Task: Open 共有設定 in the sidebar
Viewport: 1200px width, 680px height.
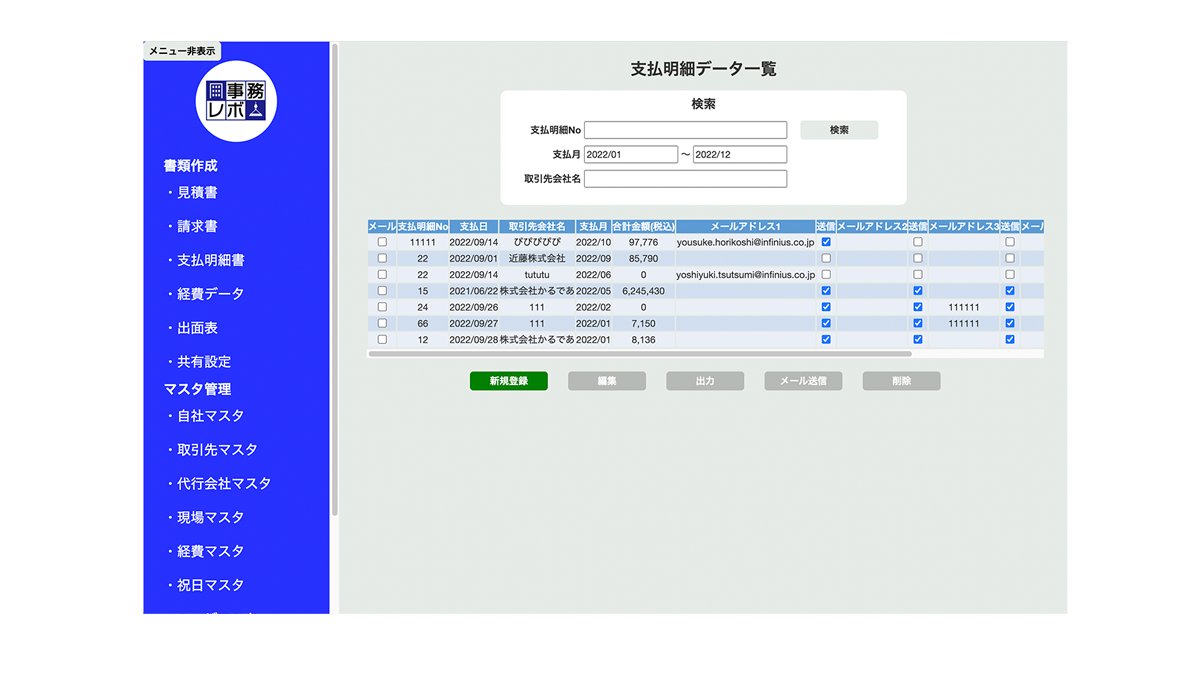Action: [204, 362]
